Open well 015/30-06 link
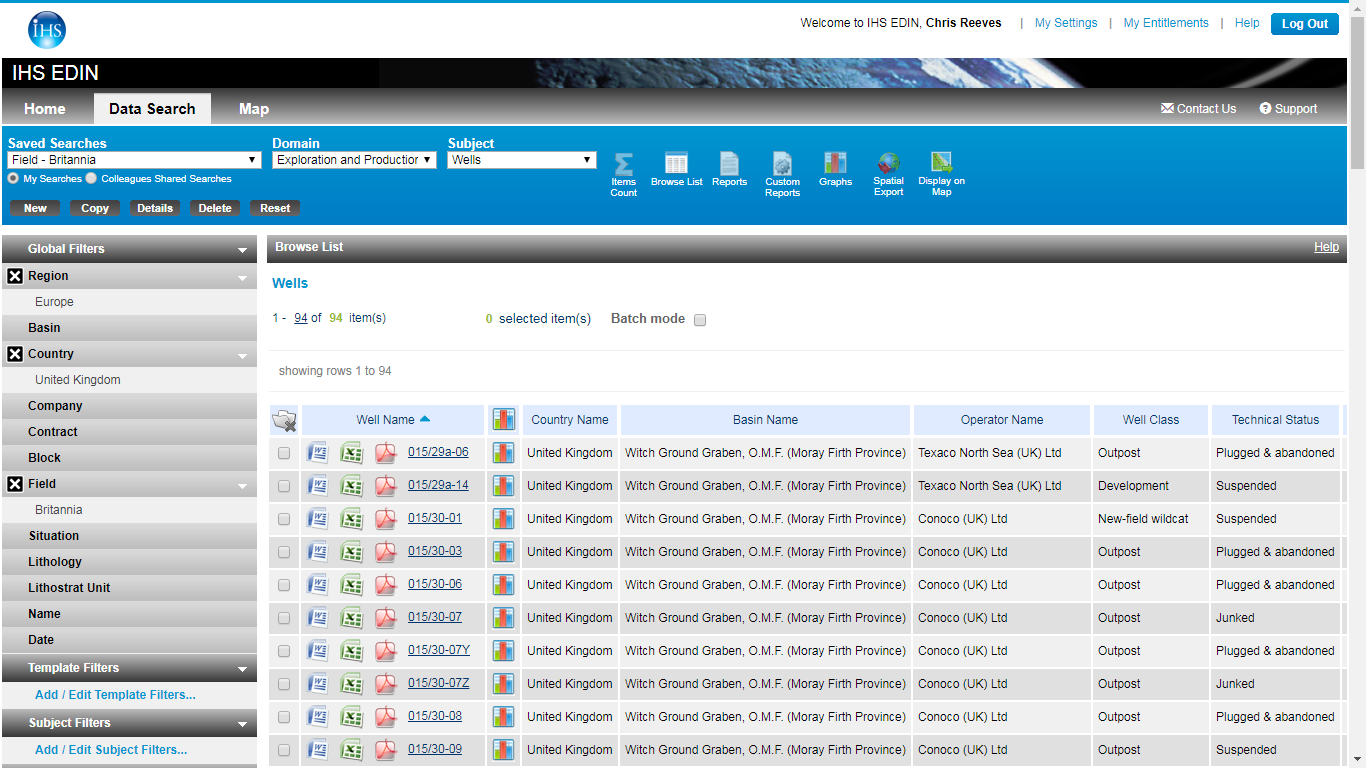 point(435,585)
